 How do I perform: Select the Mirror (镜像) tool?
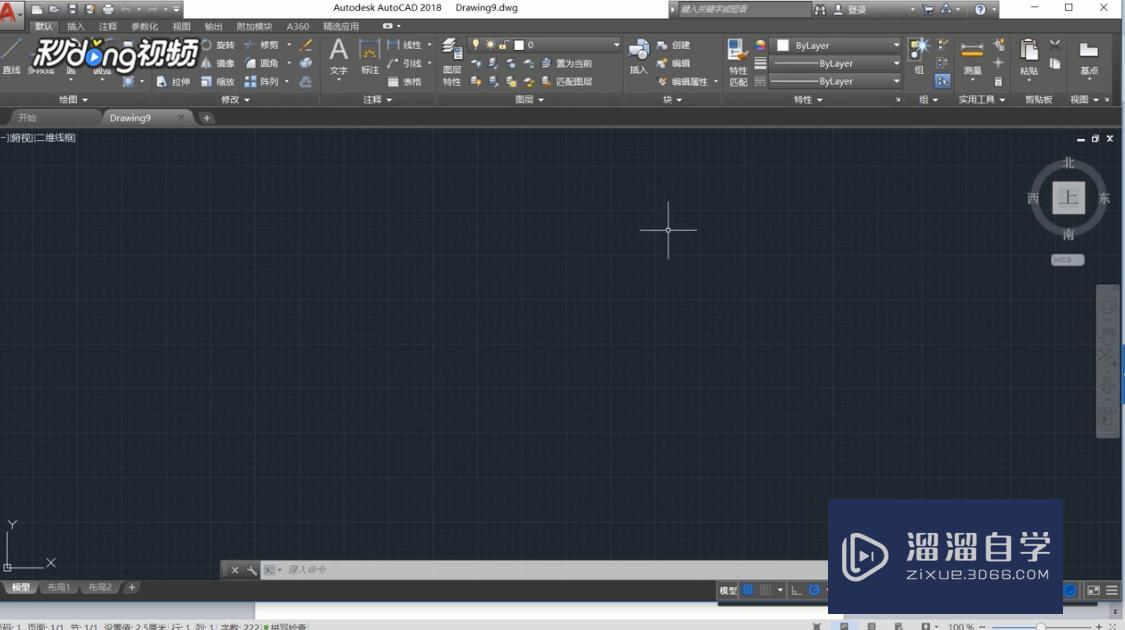pos(217,63)
